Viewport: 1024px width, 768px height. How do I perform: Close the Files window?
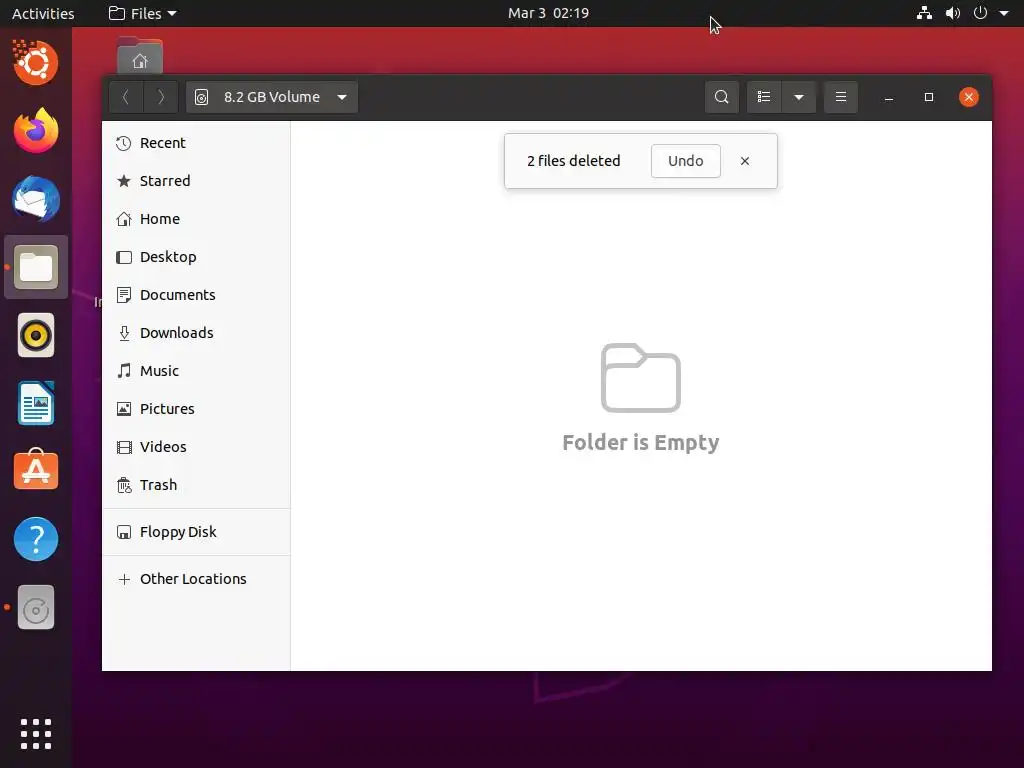pyautogui.click(x=968, y=97)
